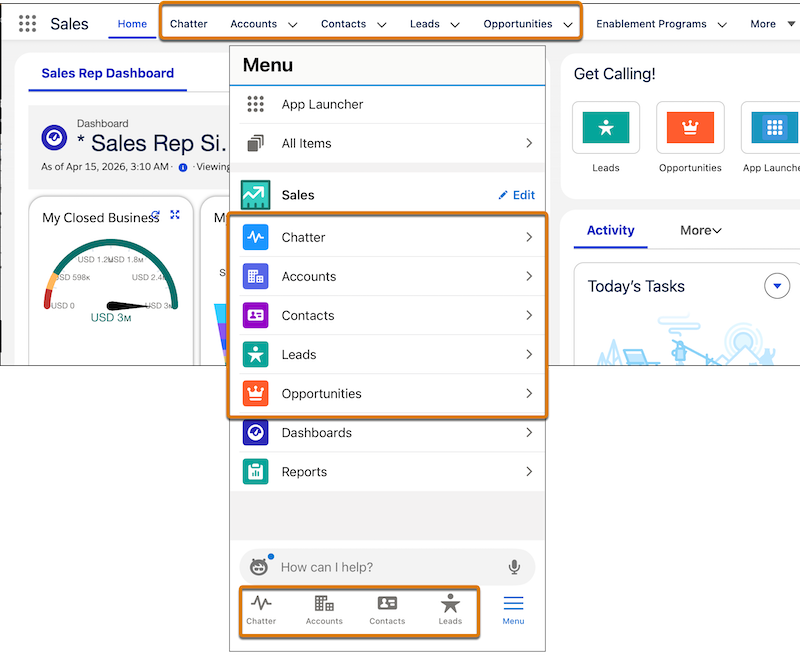Open the Accounts nav dropdown arrow
Viewport: 800px width, 659px height.
[x=292, y=24]
